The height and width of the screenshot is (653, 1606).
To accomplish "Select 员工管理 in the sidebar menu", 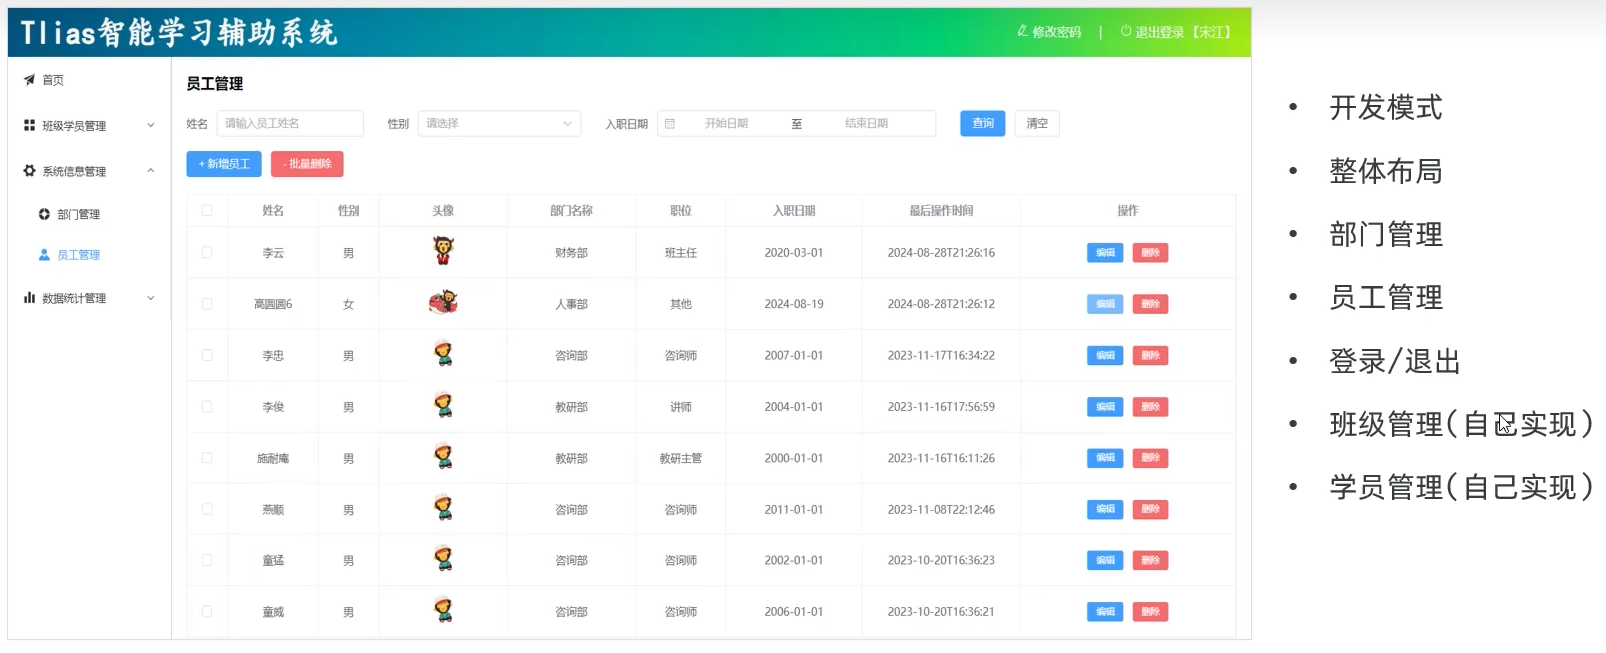I will click(x=78, y=255).
